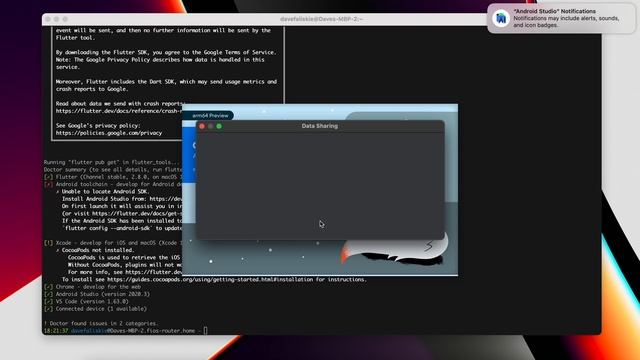Click the 'See Google's privacy policy:' line
The height and width of the screenshot is (360, 640).
coord(98,126)
